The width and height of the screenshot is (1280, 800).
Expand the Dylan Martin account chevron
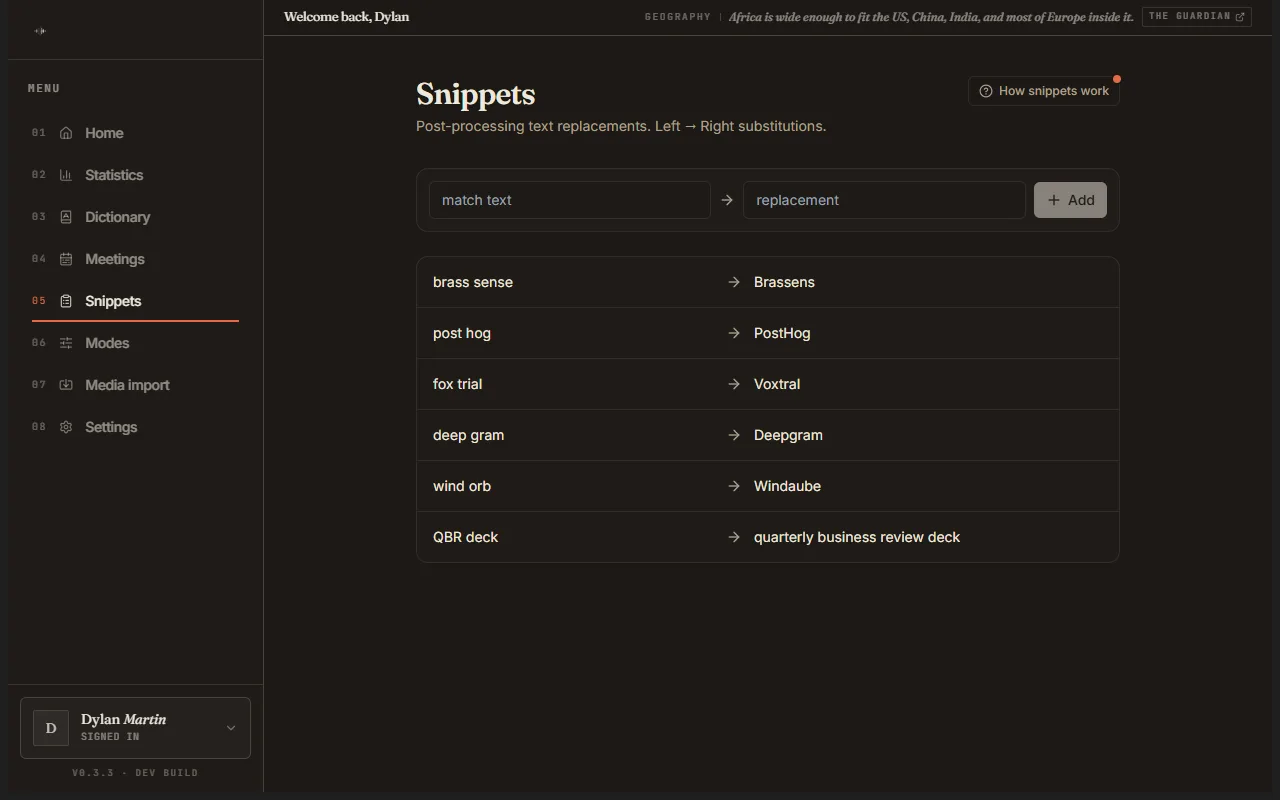click(231, 728)
